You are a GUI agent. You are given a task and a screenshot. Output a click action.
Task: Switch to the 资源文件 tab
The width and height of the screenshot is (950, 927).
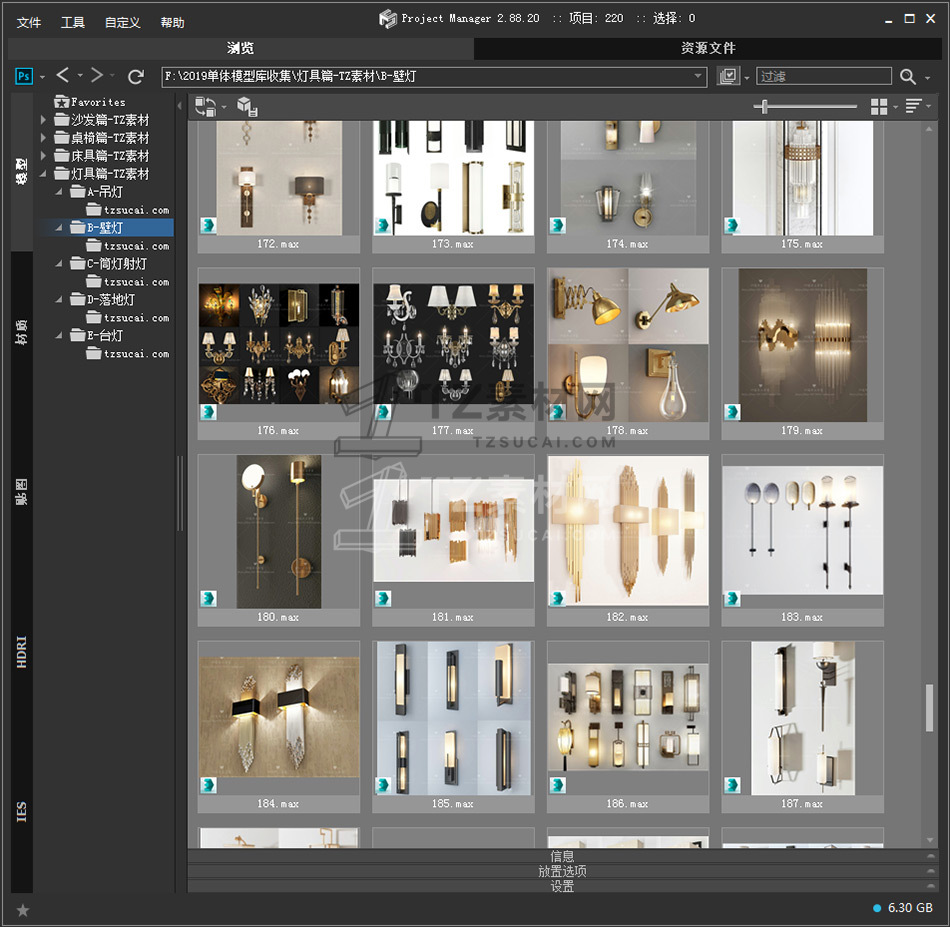tap(708, 48)
